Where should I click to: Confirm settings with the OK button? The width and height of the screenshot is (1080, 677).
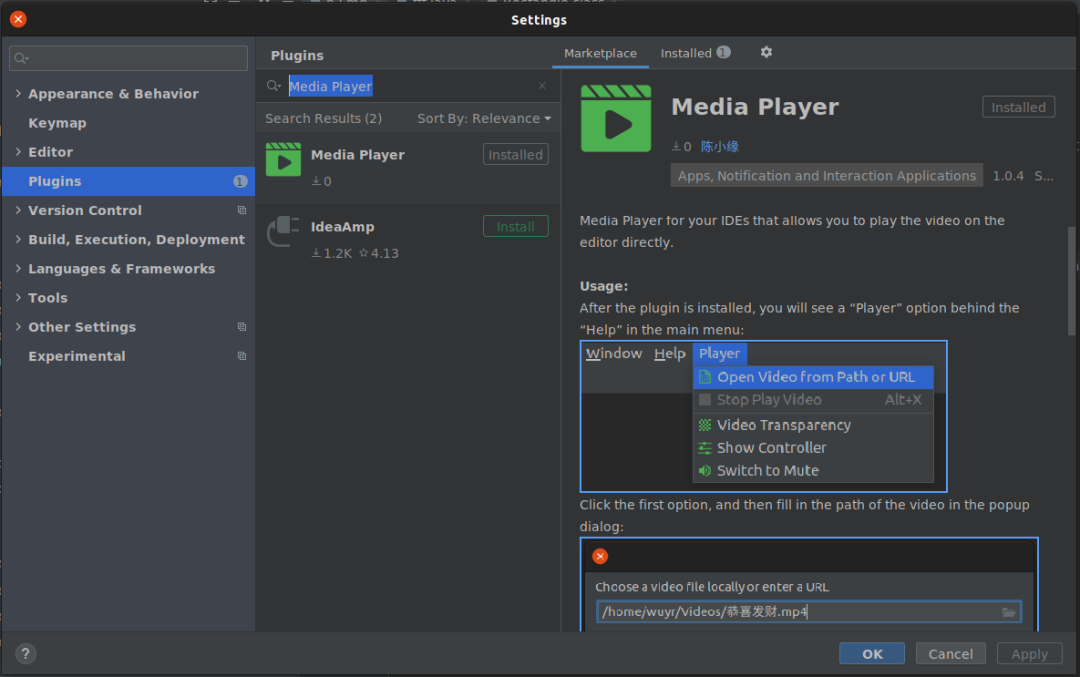(x=872, y=654)
